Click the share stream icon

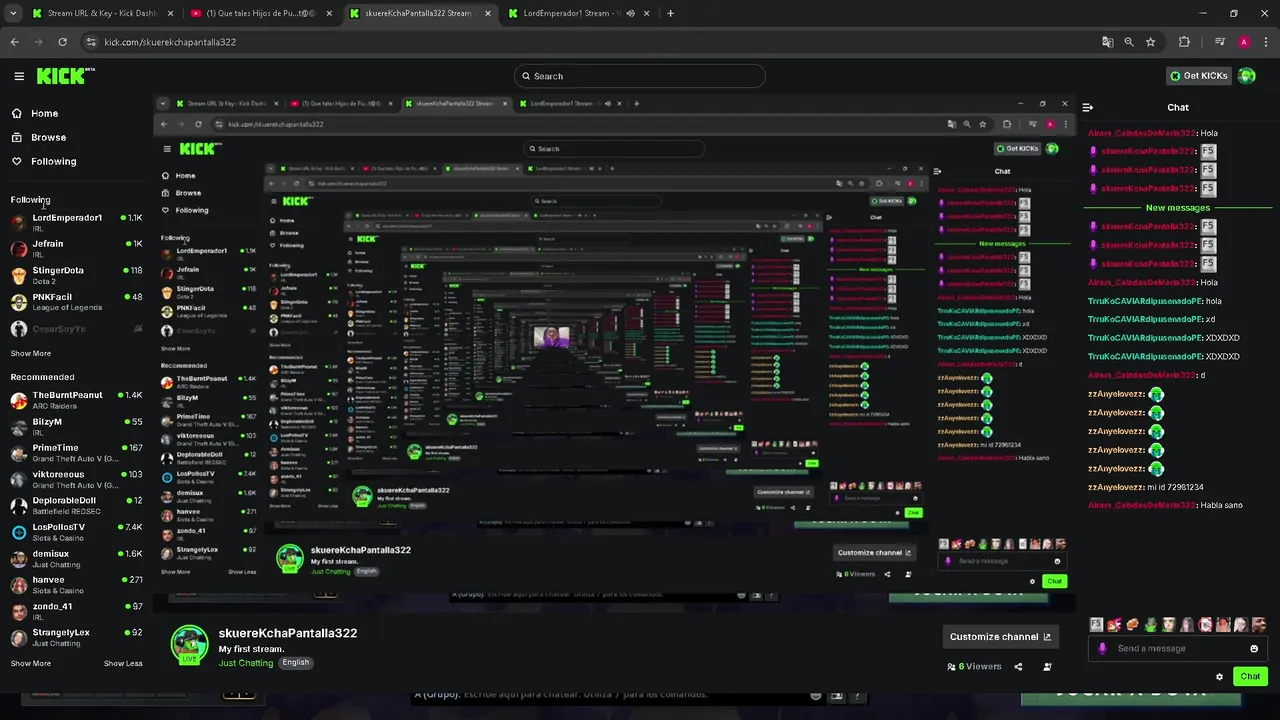(x=1018, y=667)
